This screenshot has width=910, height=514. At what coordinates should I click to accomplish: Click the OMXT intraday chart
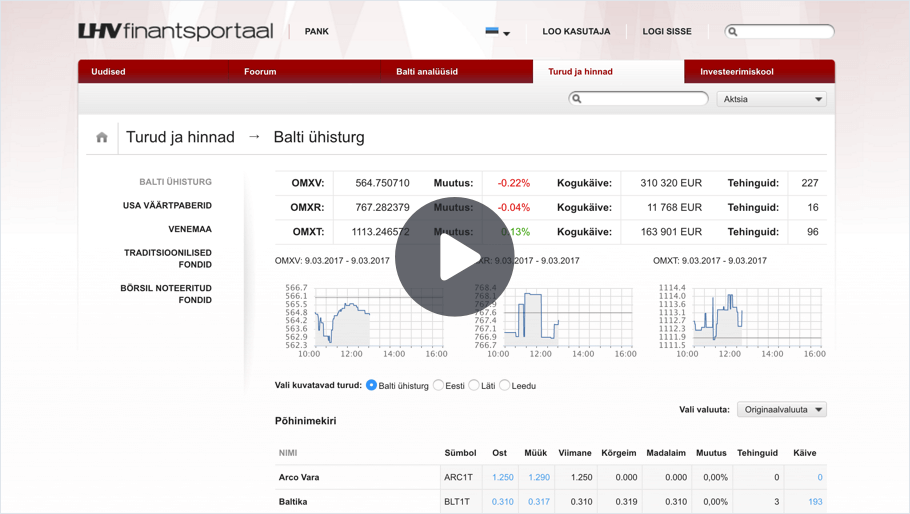(x=742, y=321)
